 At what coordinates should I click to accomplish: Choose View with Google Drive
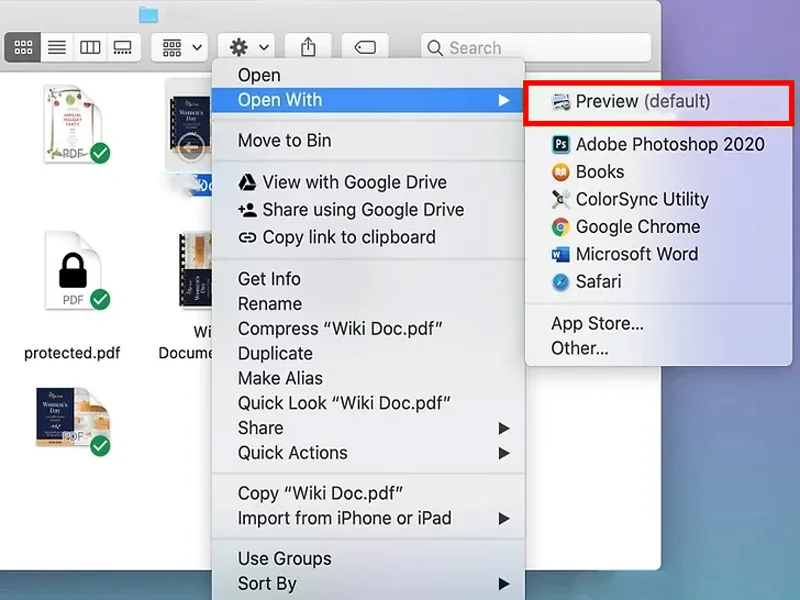[368, 182]
